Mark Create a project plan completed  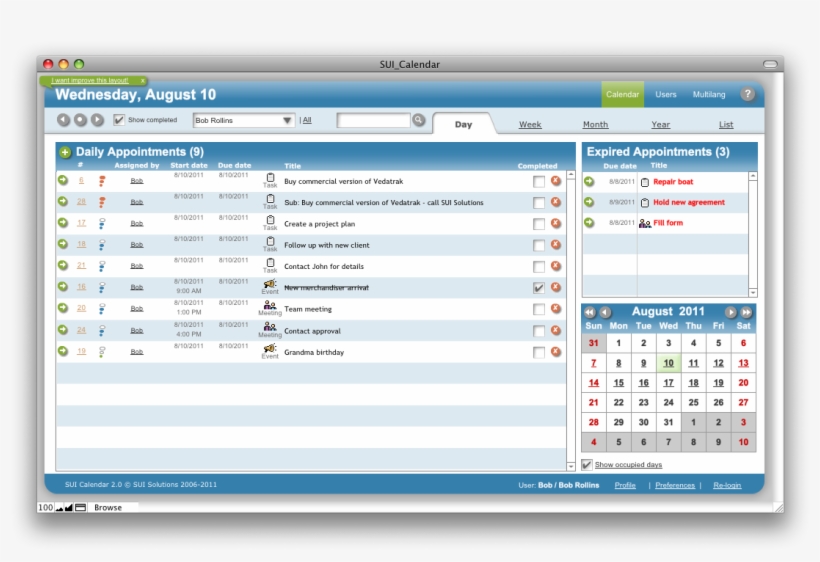coord(539,224)
